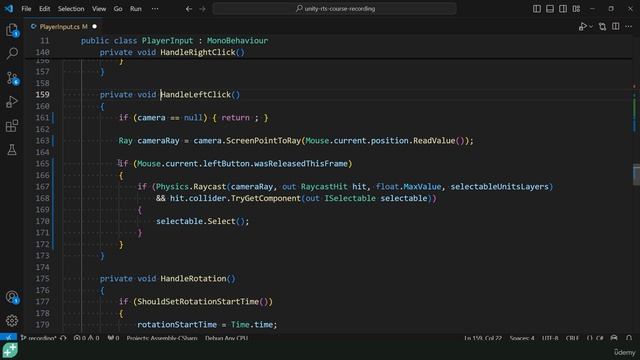Select the Debug Any CPU configuration

[227, 338]
